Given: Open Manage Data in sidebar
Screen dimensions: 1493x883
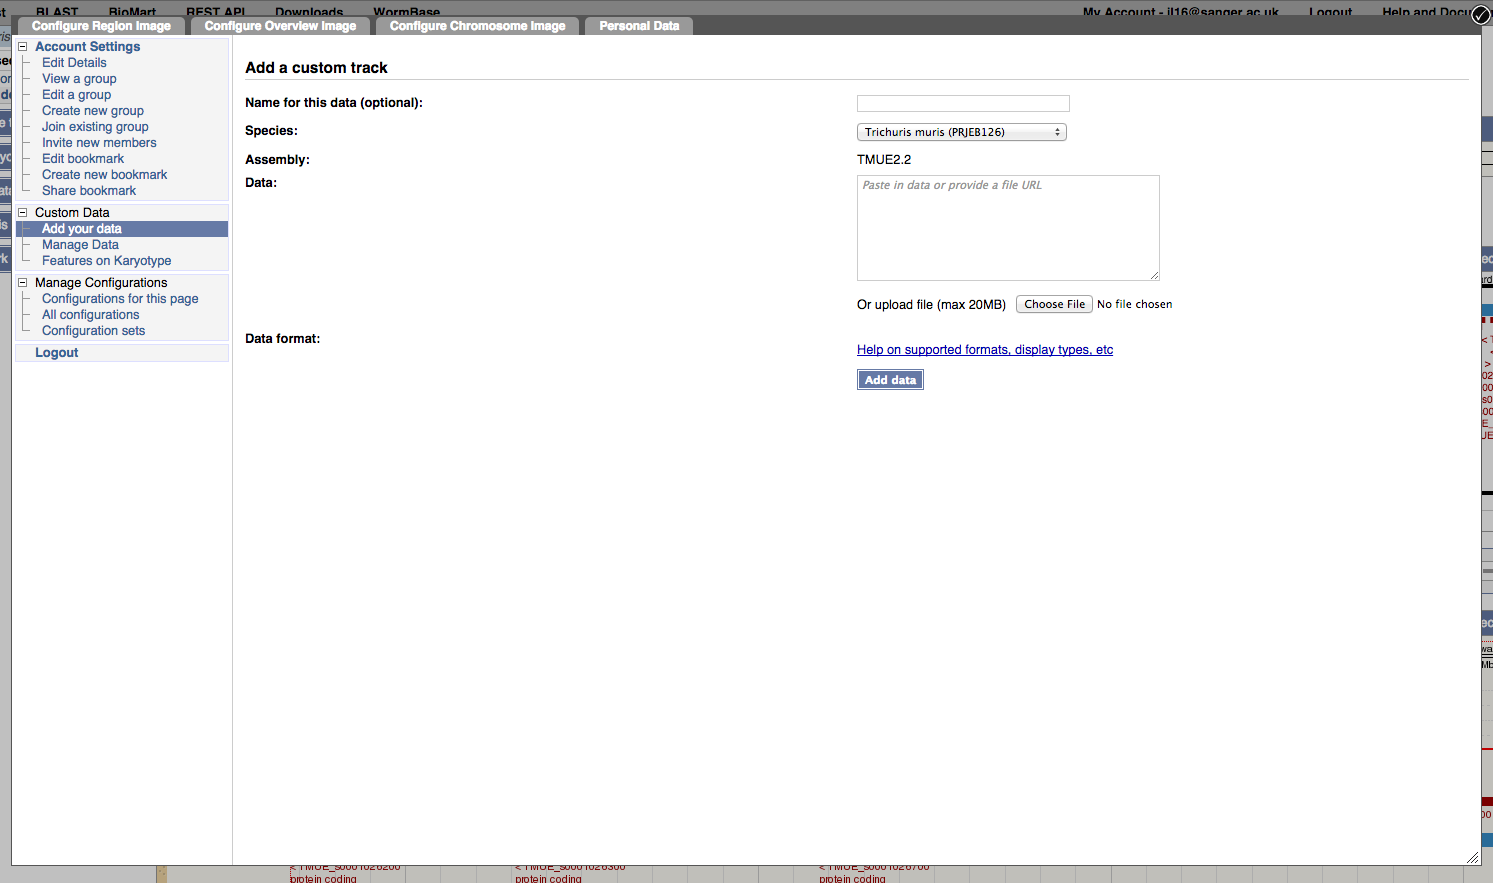Looking at the screenshot, I should [x=80, y=245].
